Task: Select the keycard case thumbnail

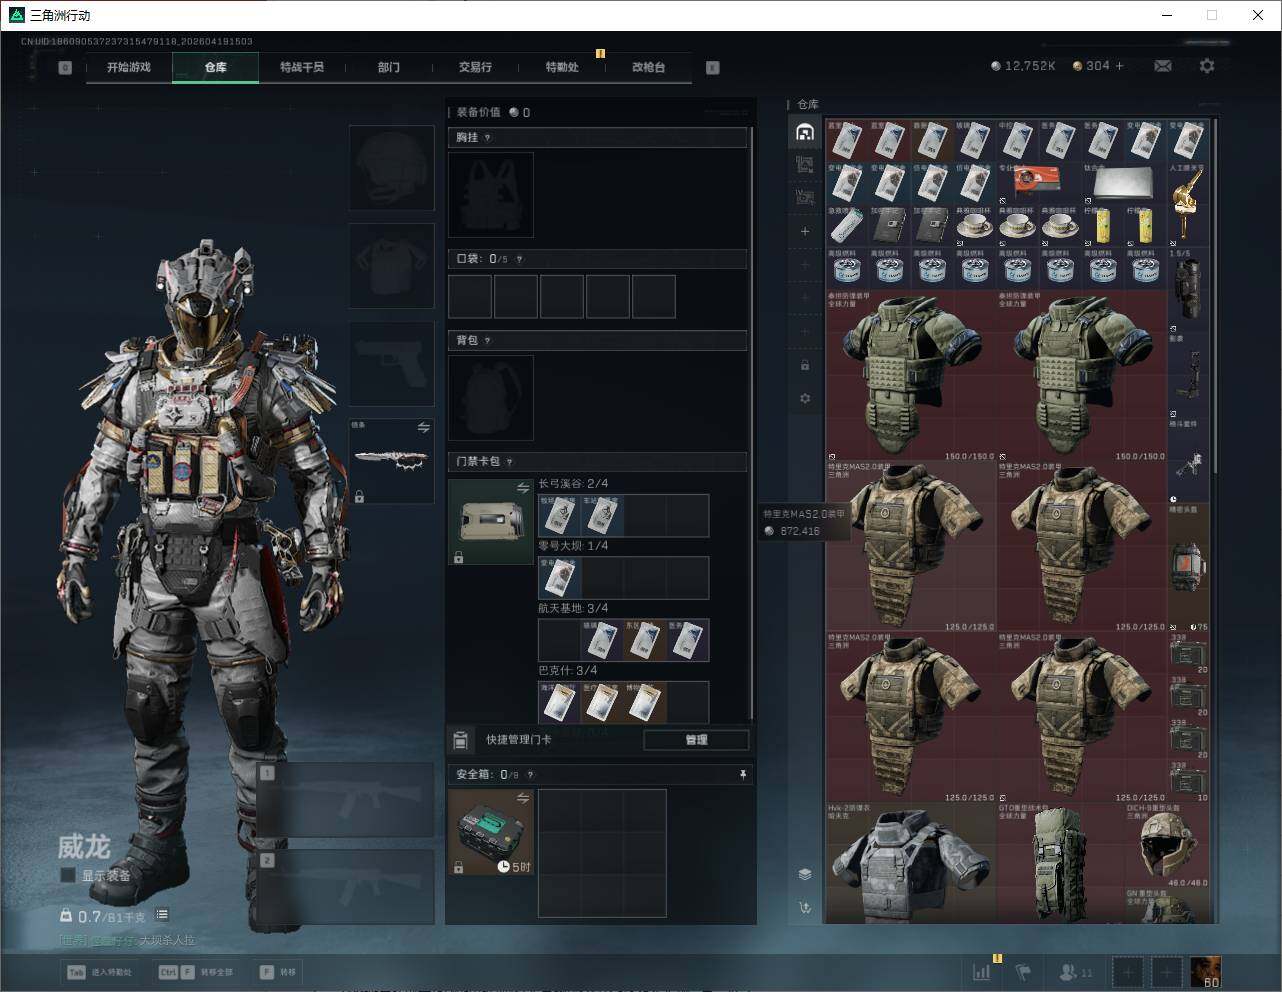Action: click(491, 522)
